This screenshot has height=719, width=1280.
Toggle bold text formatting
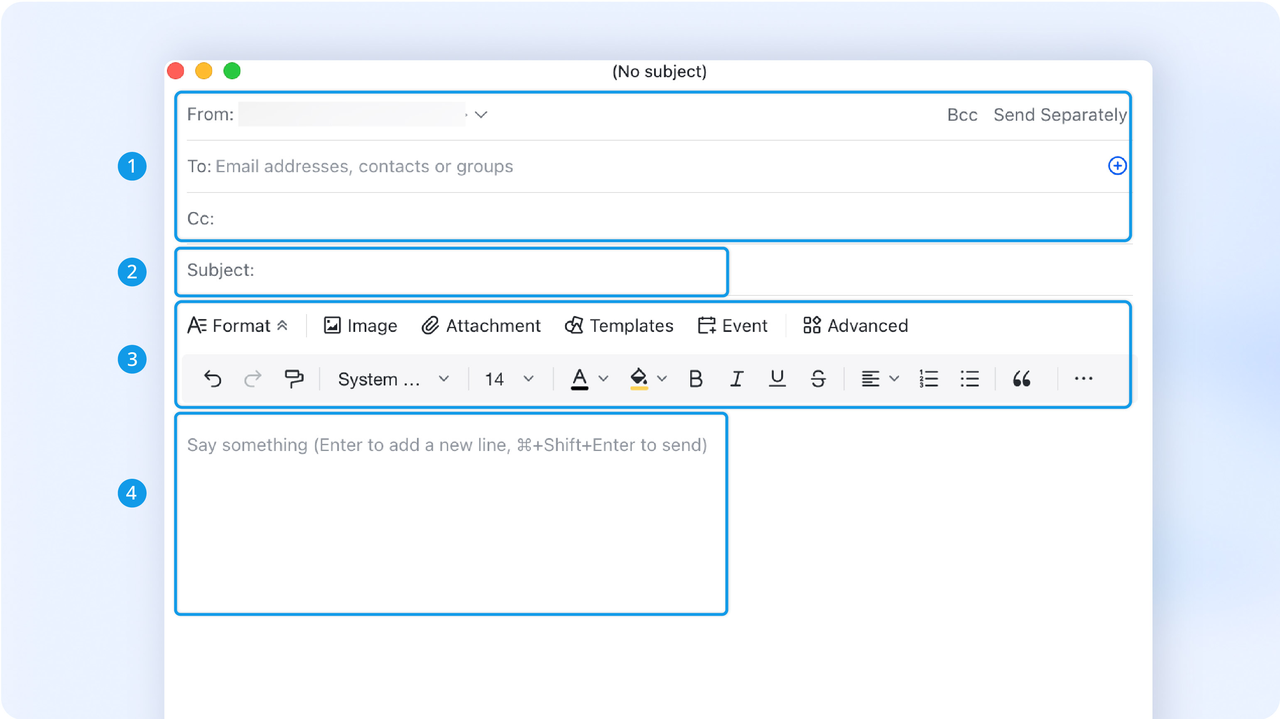(x=696, y=378)
